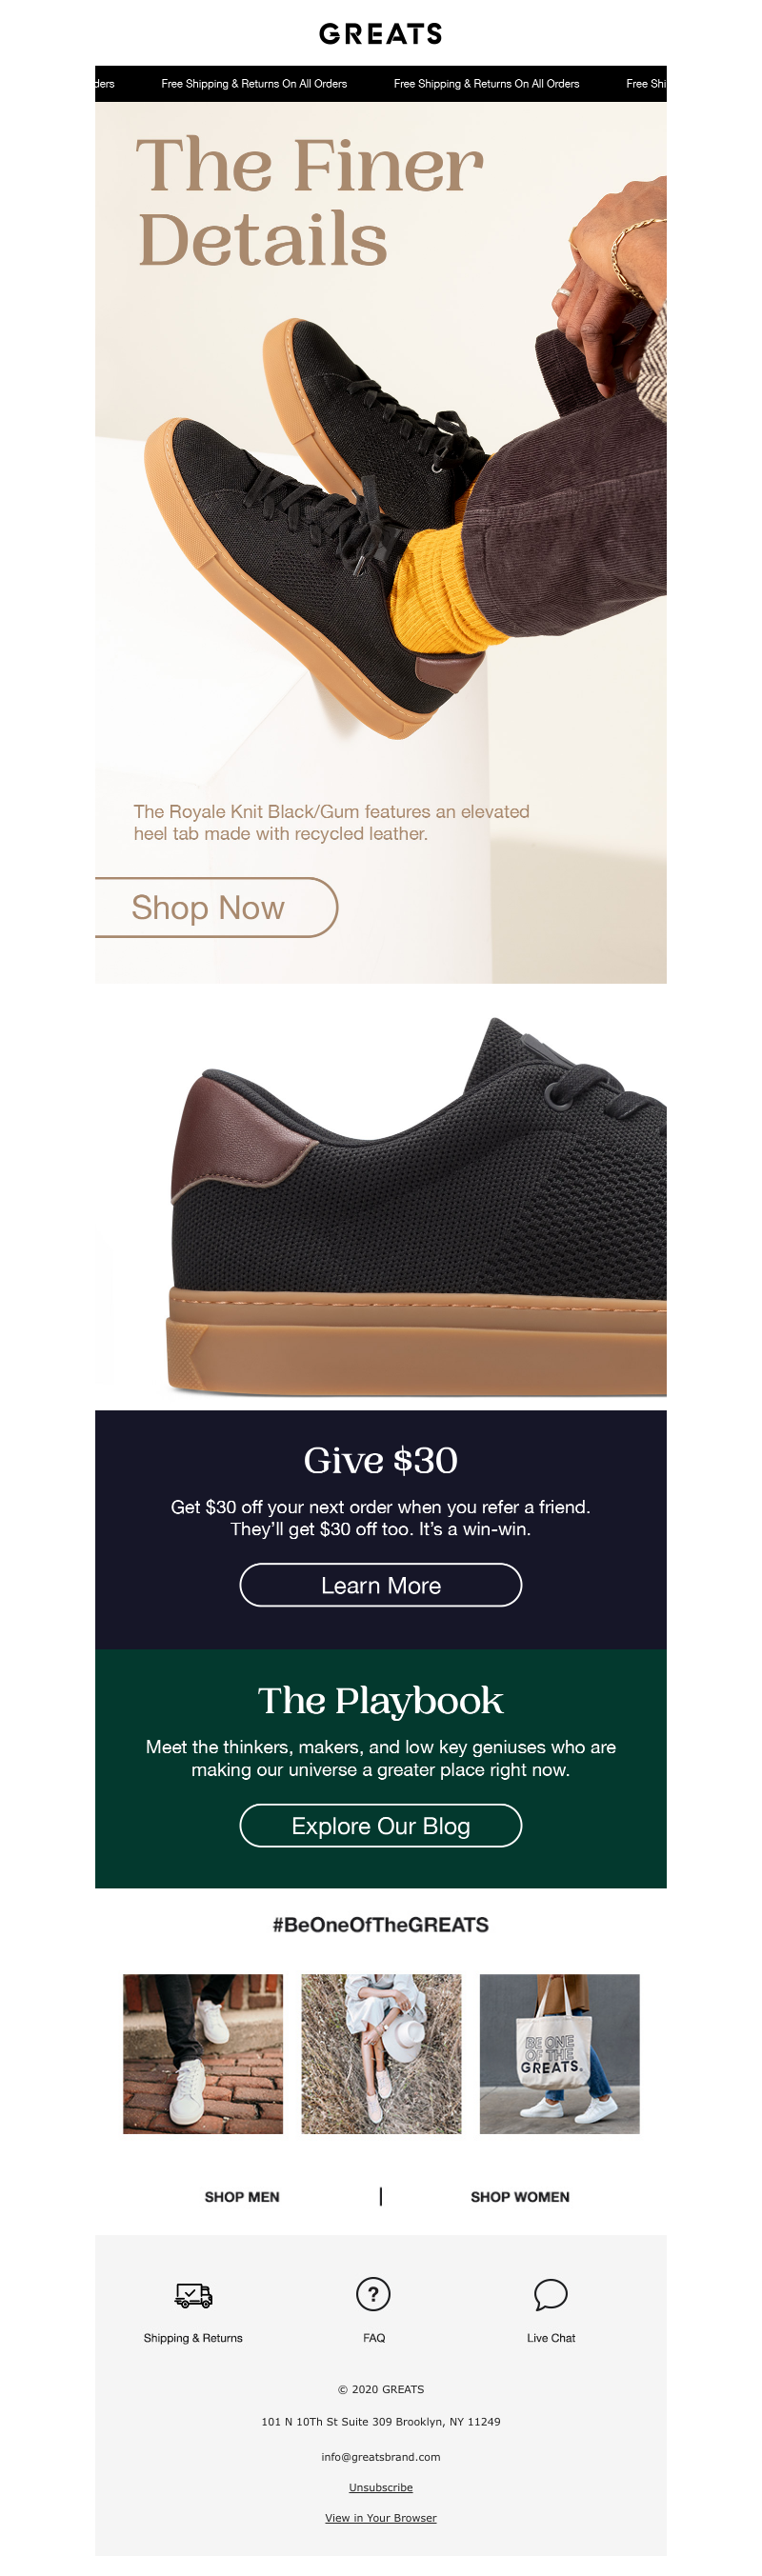The width and height of the screenshot is (762, 2576).
Task: Click View in Your Browser link
Action: pyautogui.click(x=380, y=2517)
